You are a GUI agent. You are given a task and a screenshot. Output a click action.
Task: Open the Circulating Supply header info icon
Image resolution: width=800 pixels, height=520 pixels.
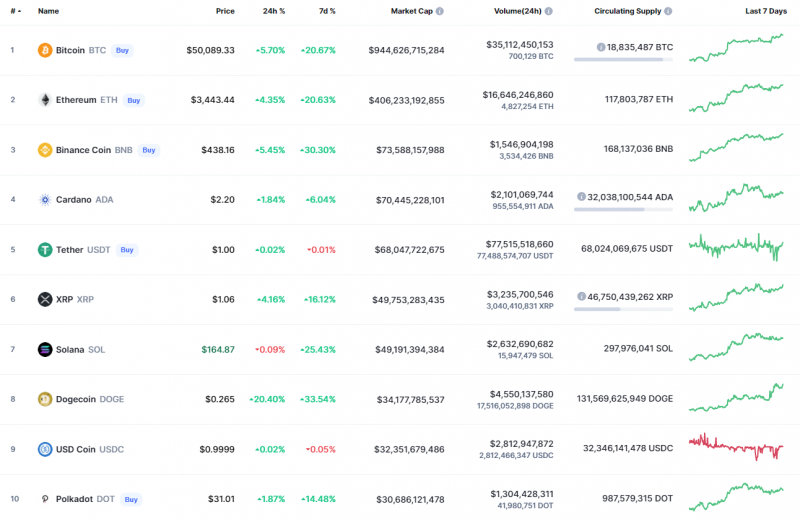(668, 11)
